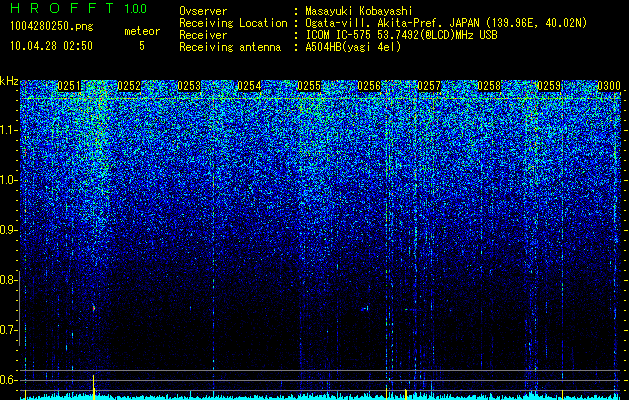Click the date stamp 10.04.28 02:50
The image size is (629, 400).
tap(51, 46)
